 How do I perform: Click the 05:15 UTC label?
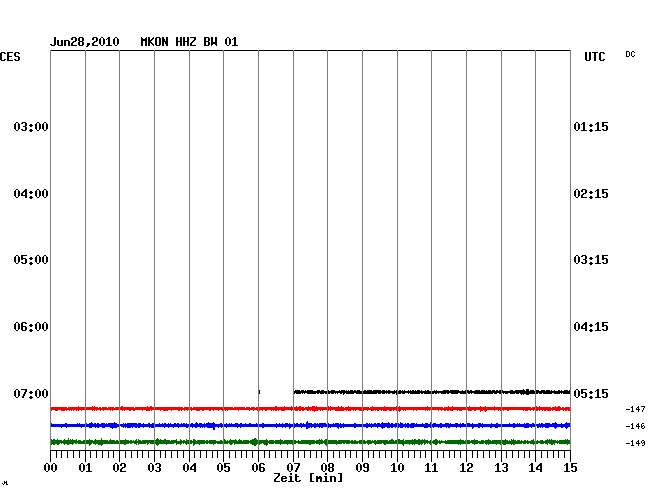coord(591,393)
